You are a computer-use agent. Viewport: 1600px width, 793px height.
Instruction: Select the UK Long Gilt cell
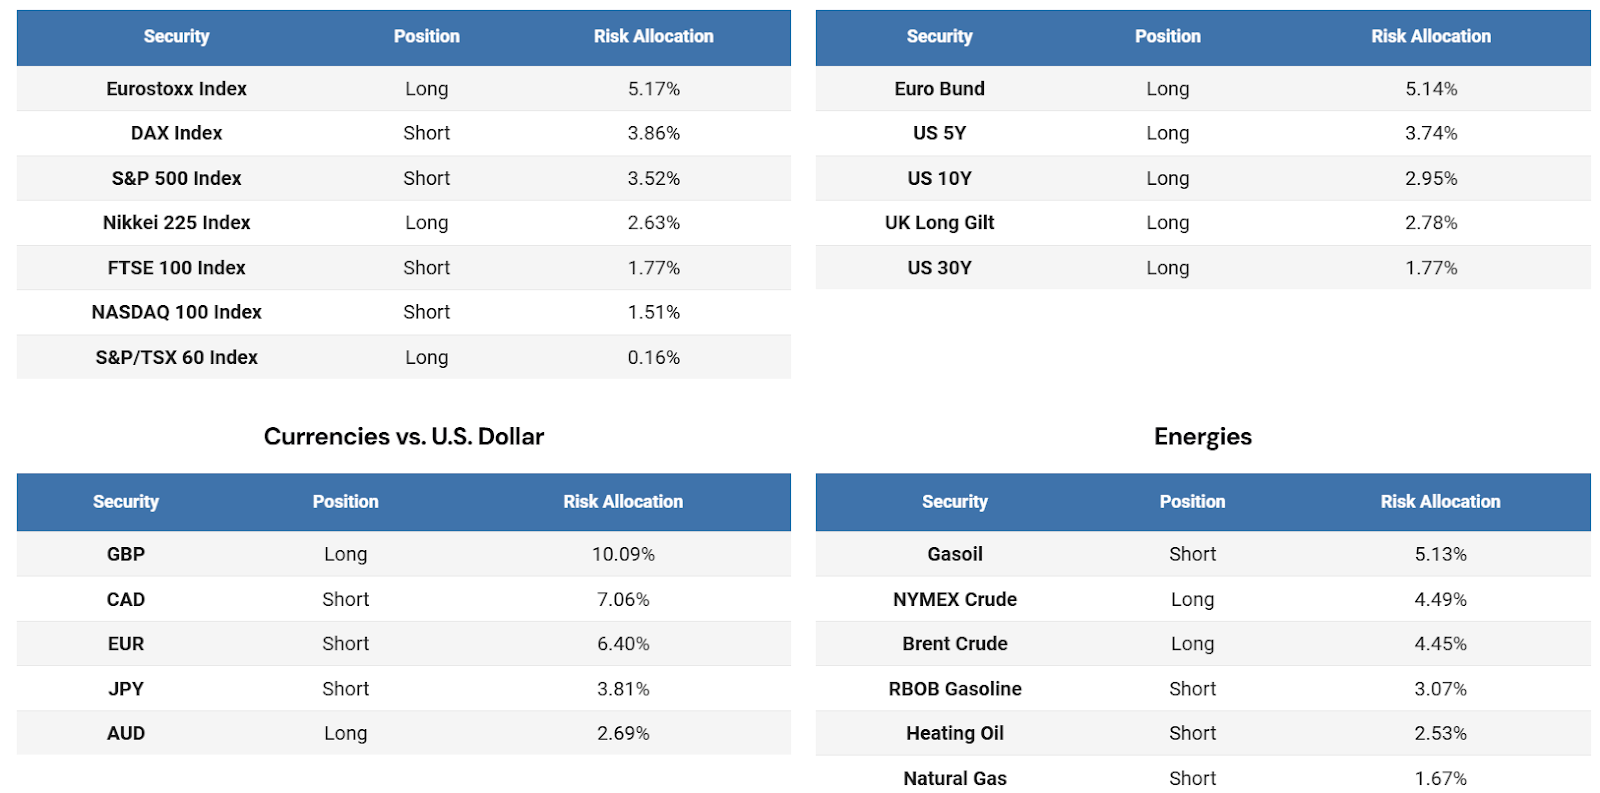[939, 223]
